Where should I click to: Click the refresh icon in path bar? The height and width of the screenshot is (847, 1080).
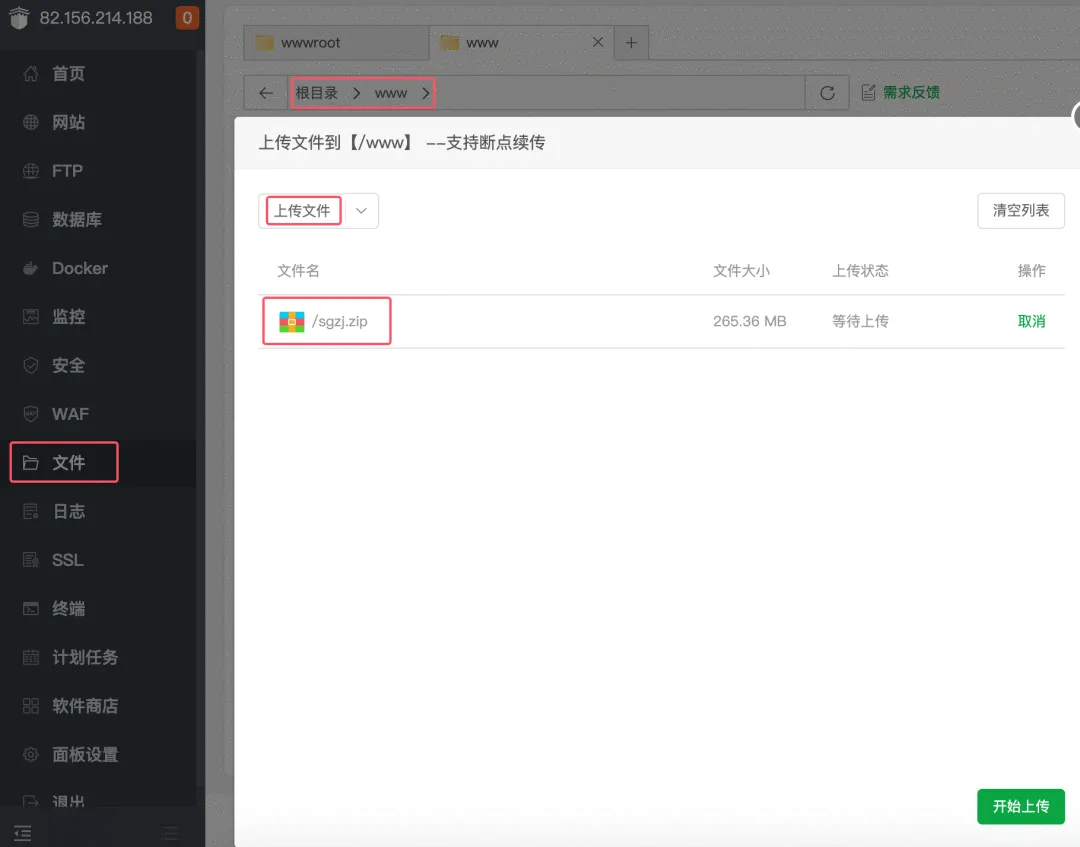[x=827, y=93]
